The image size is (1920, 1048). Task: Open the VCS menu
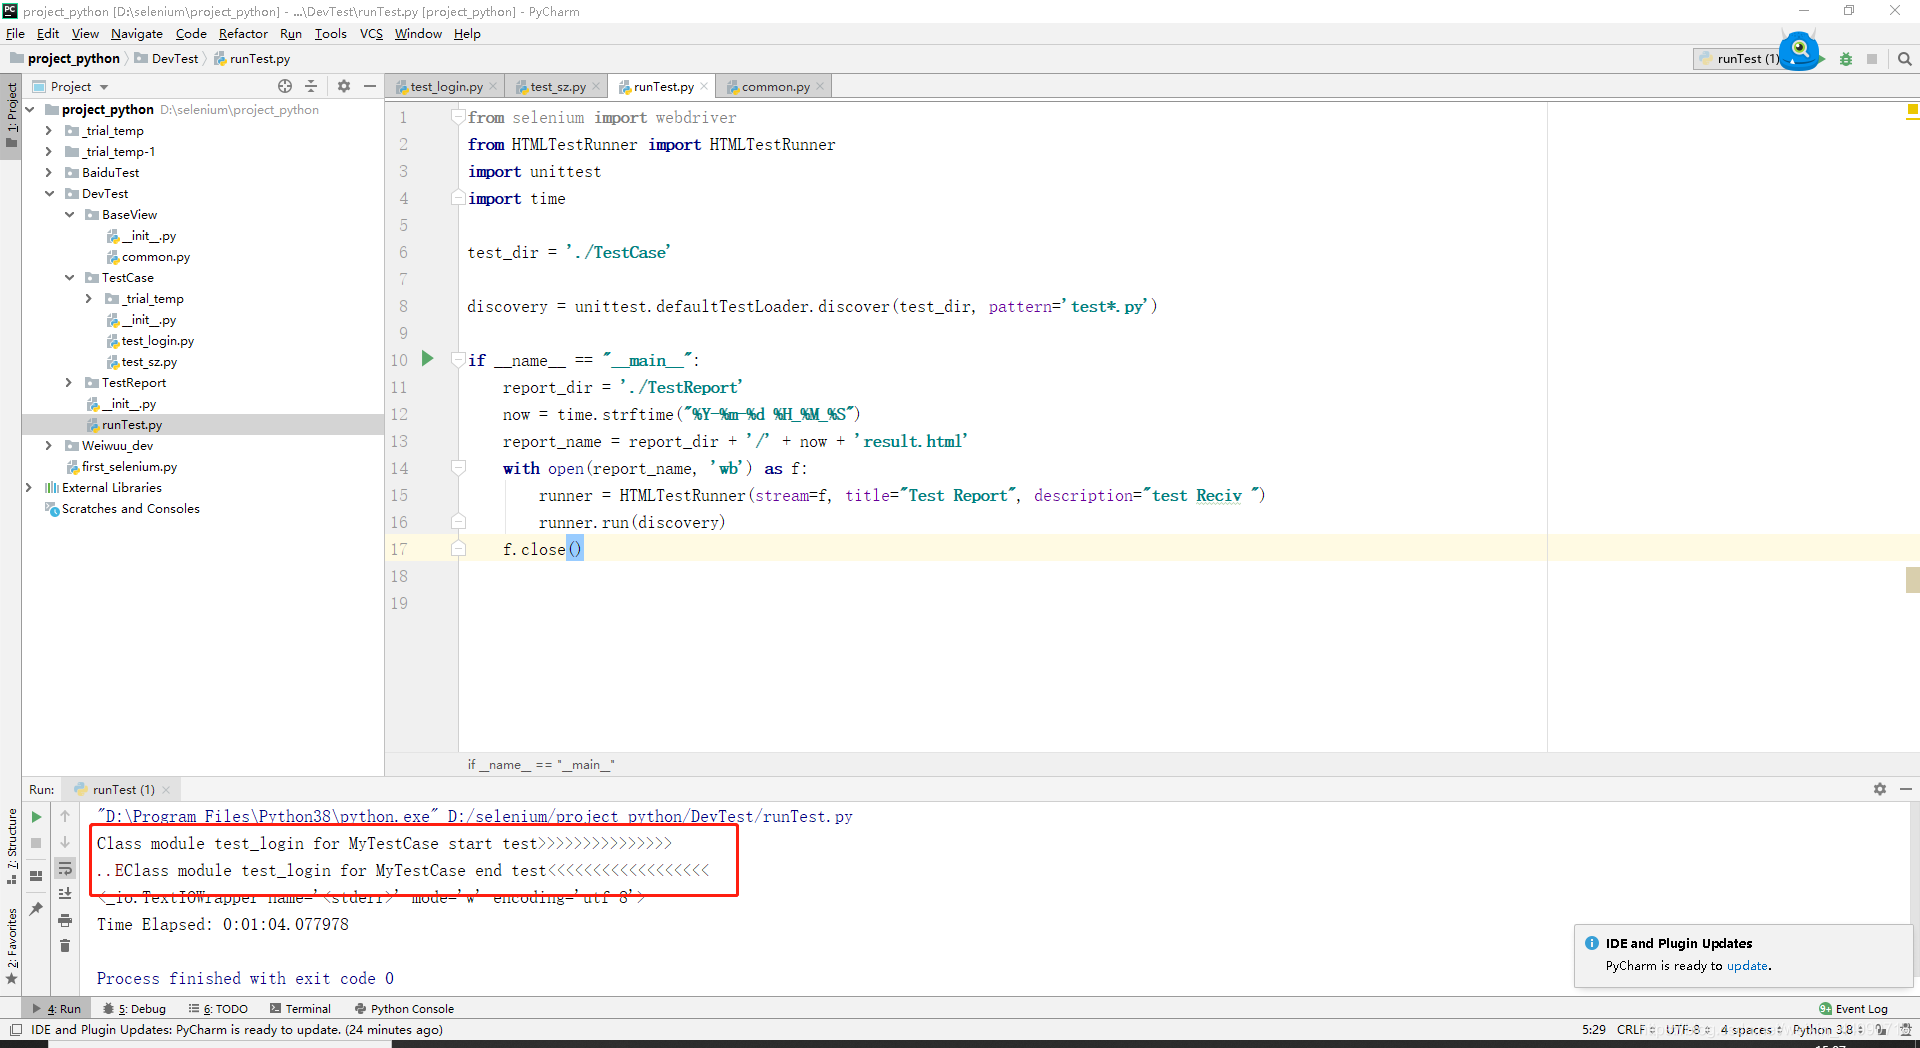point(371,34)
